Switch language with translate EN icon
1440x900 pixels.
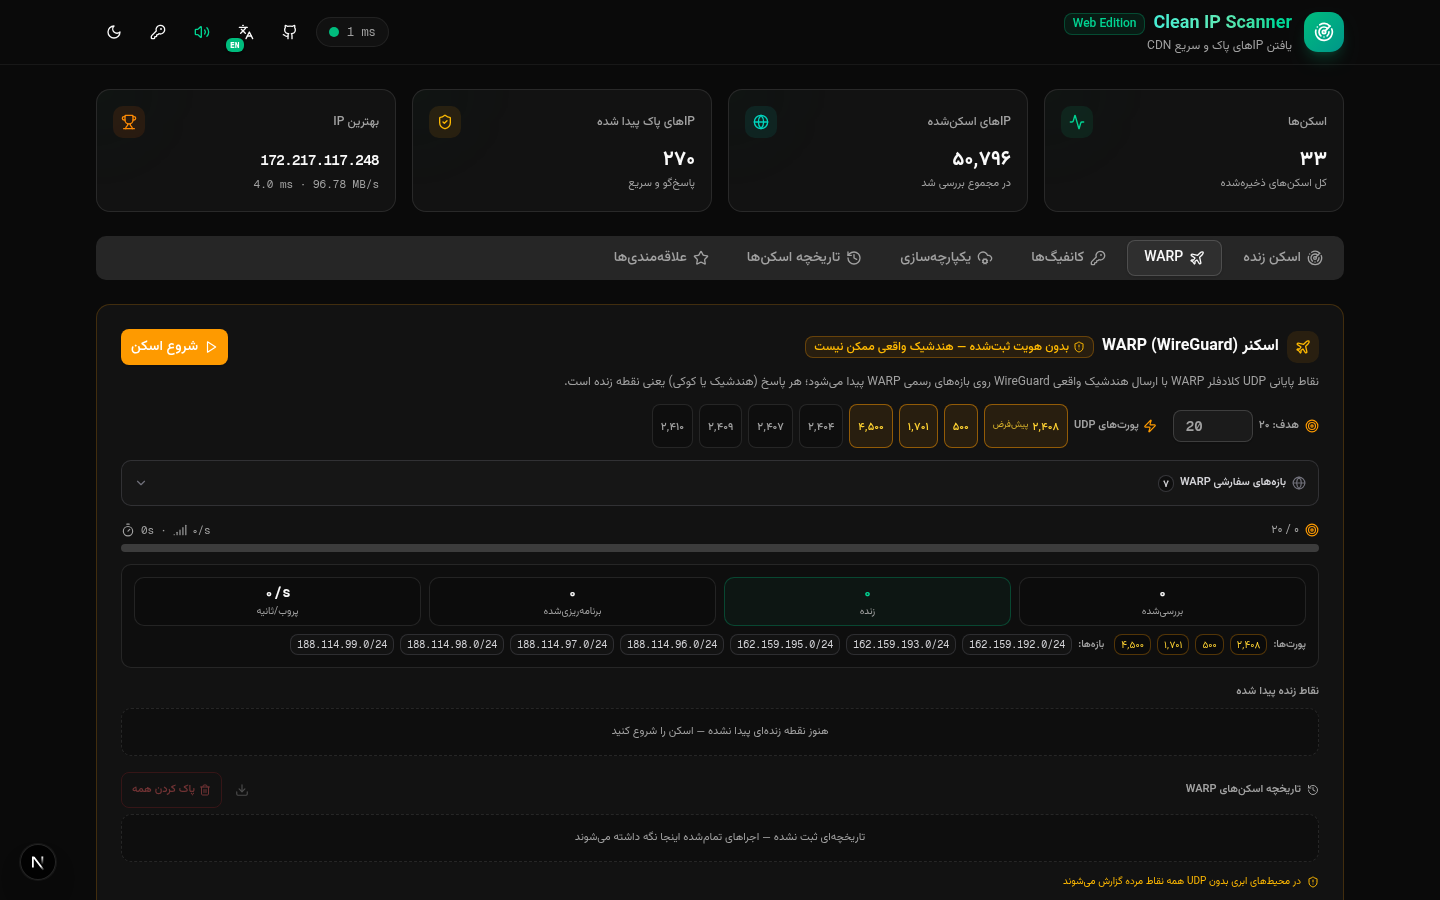click(x=245, y=33)
